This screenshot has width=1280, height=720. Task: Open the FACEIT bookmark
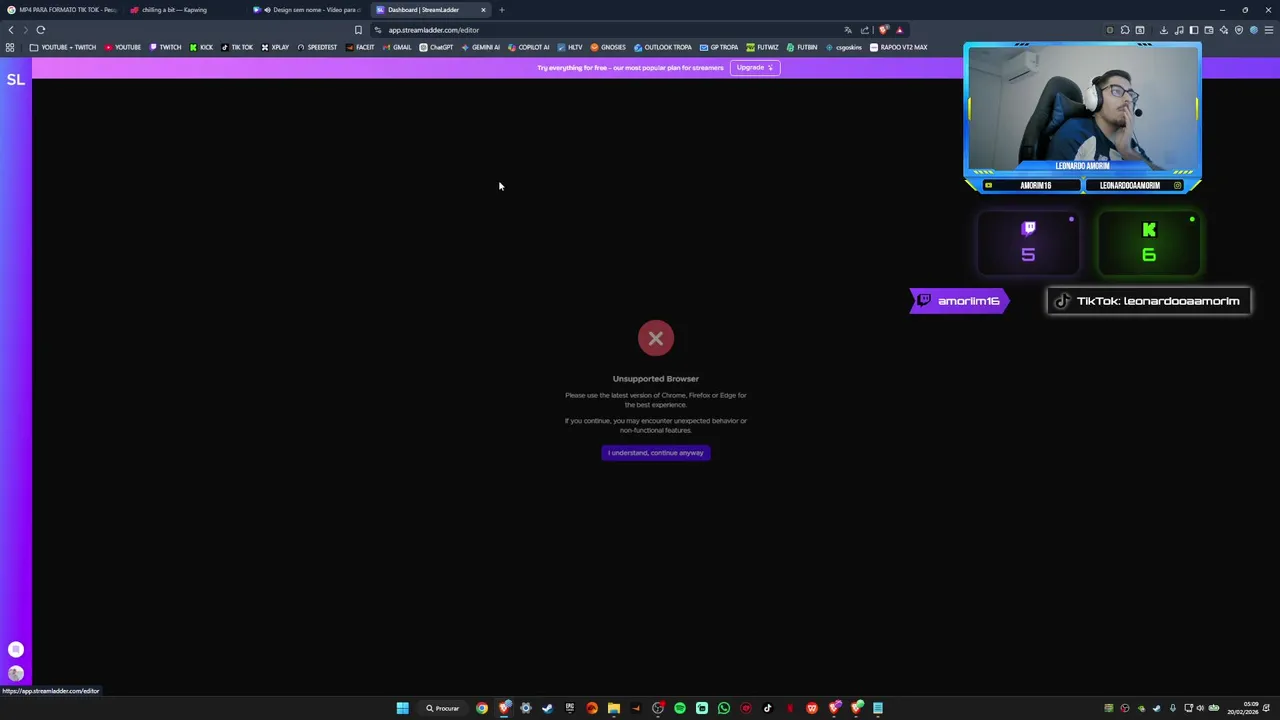(360, 47)
